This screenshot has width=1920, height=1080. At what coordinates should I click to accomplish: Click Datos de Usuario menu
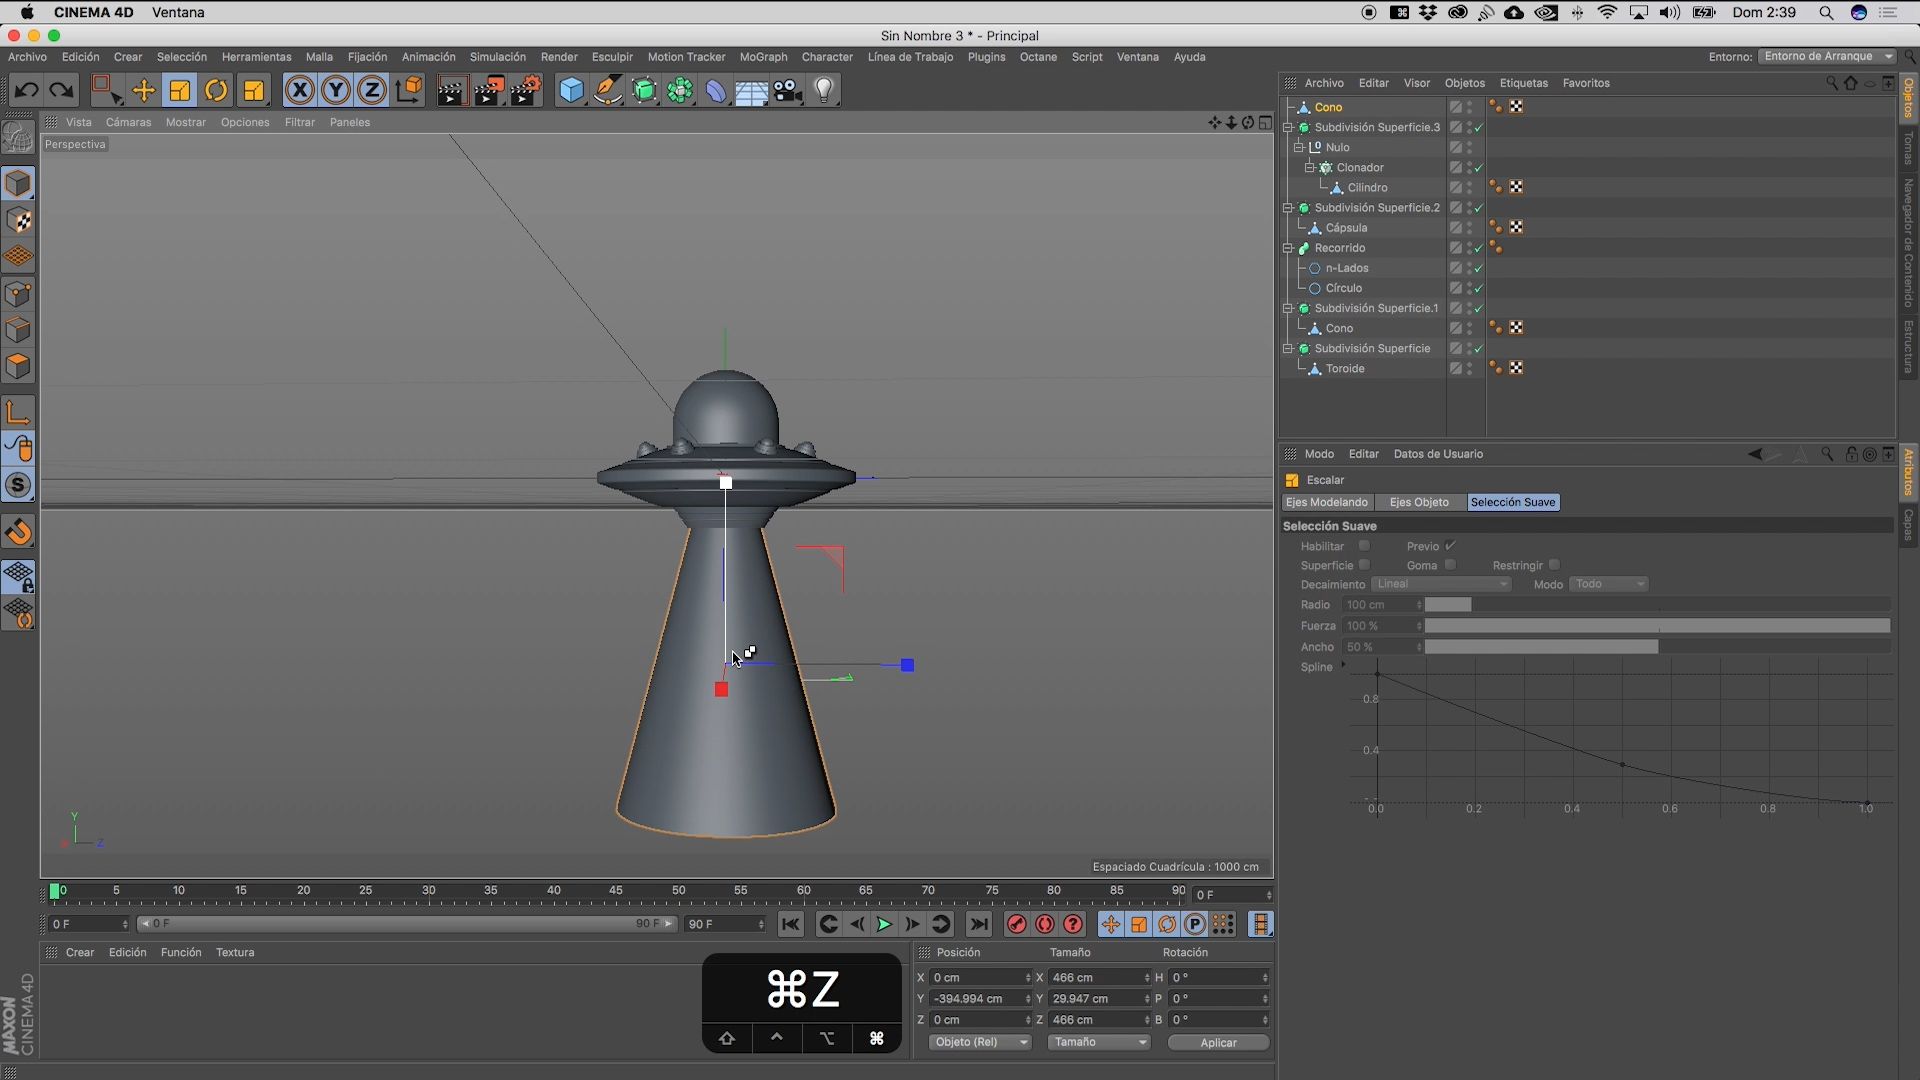point(1438,454)
